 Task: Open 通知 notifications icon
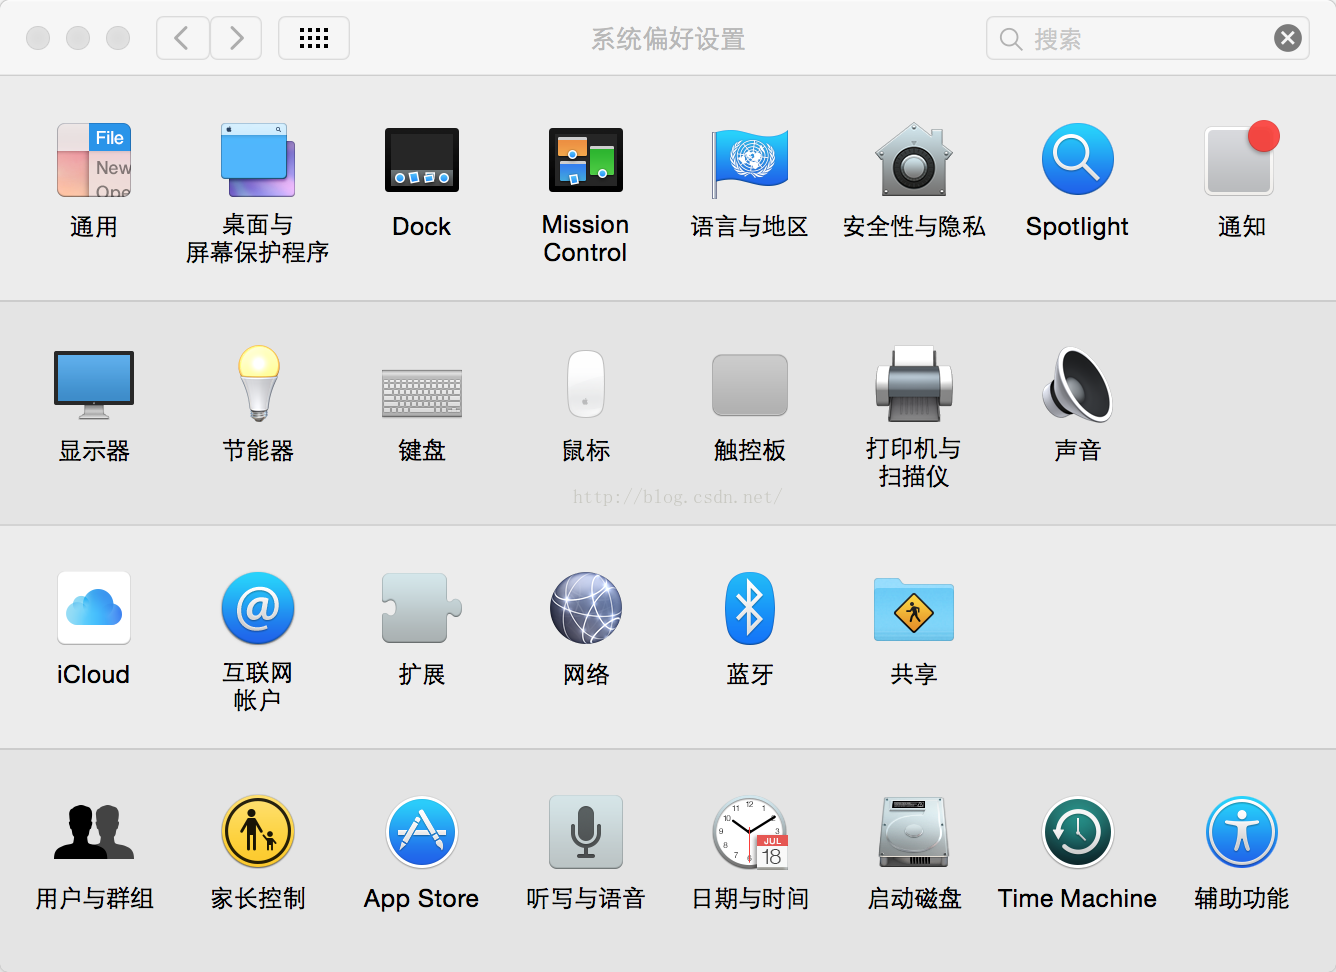(x=1242, y=158)
